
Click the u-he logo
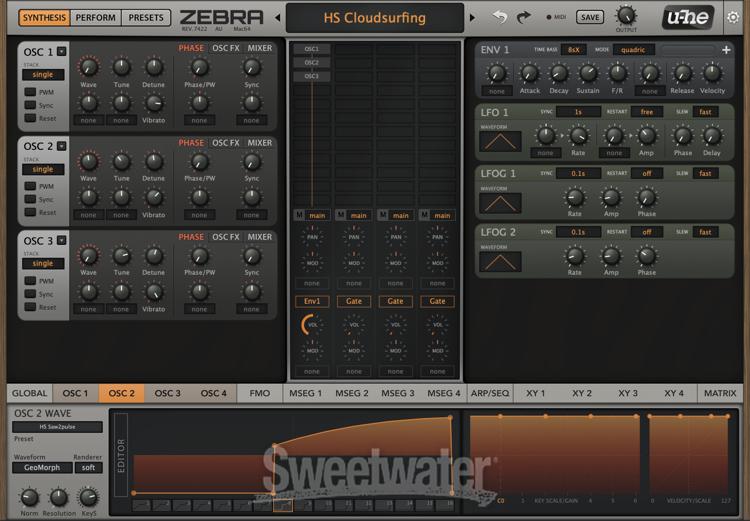pos(688,17)
